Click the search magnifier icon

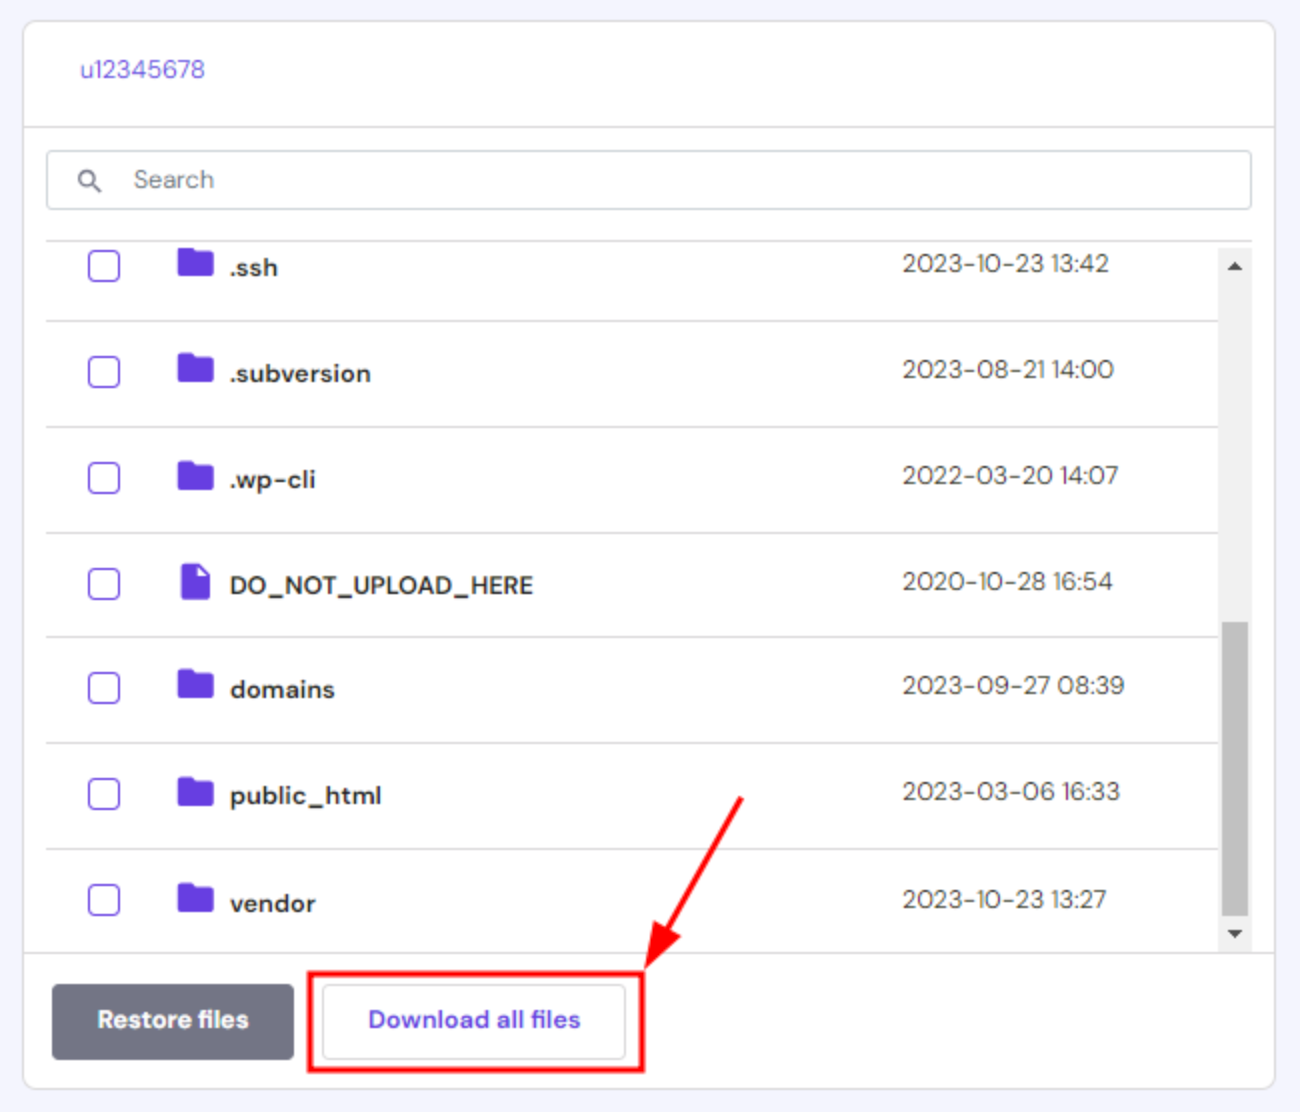pyautogui.click(x=89, y=180)
